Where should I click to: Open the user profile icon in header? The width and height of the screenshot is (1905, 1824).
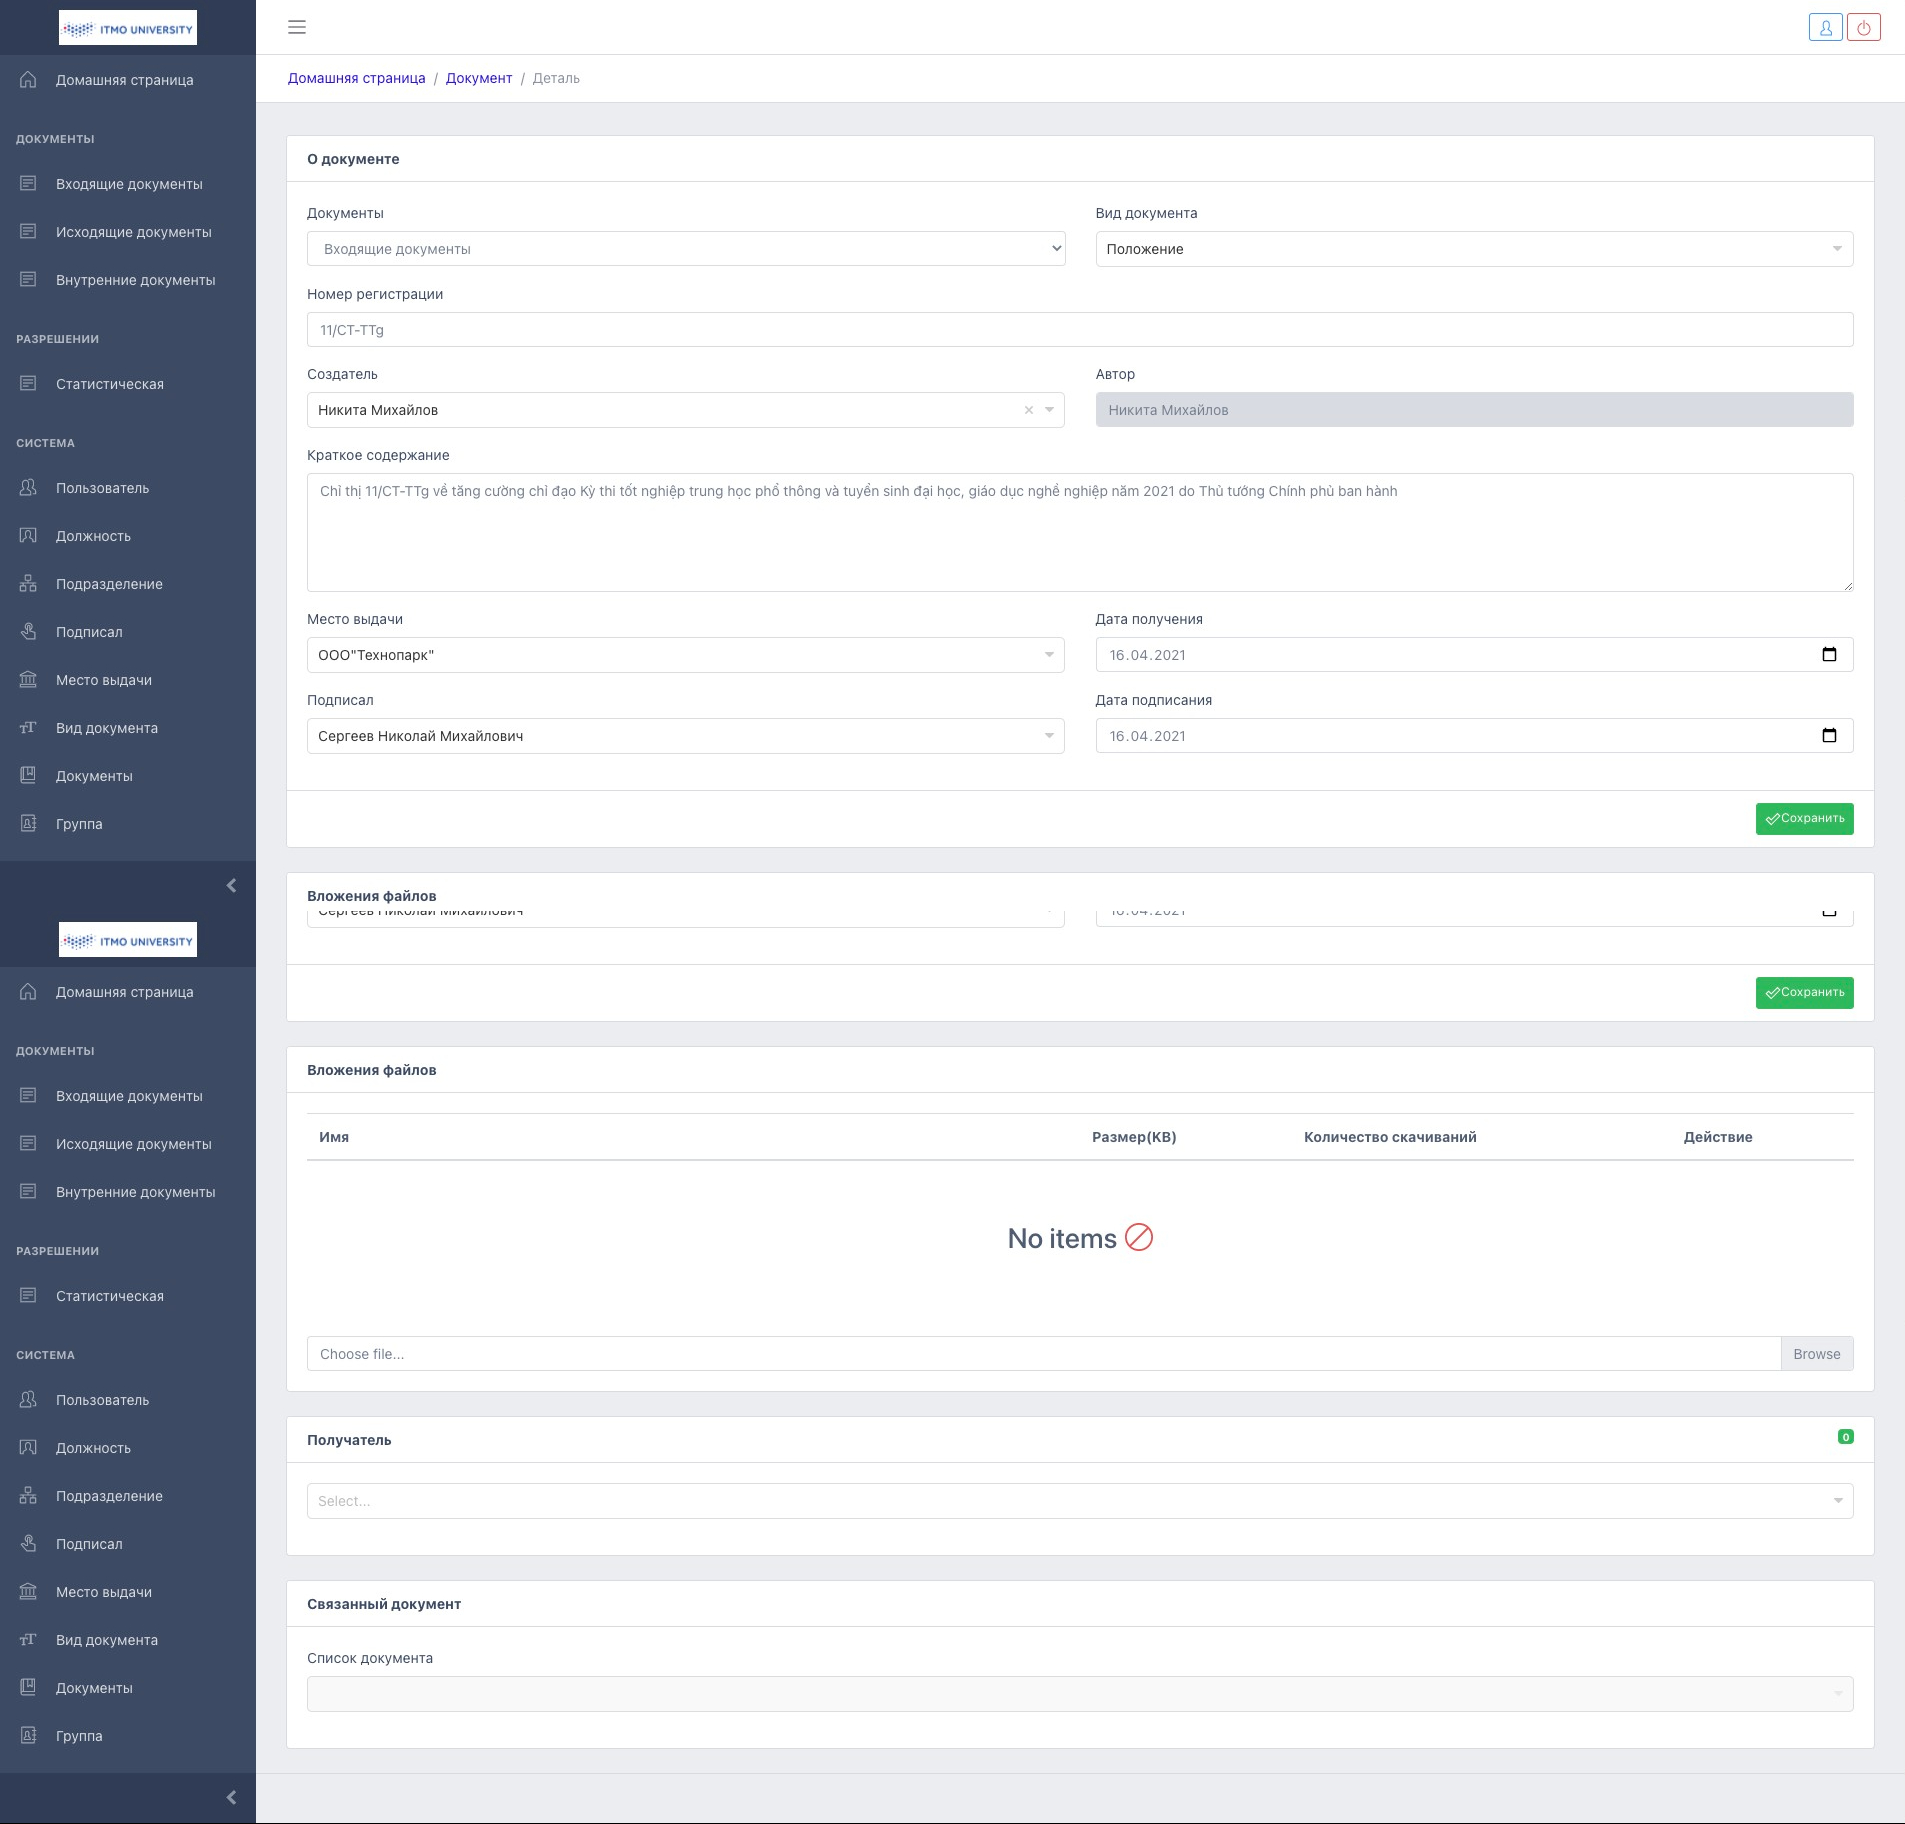tap(1825, 28)
